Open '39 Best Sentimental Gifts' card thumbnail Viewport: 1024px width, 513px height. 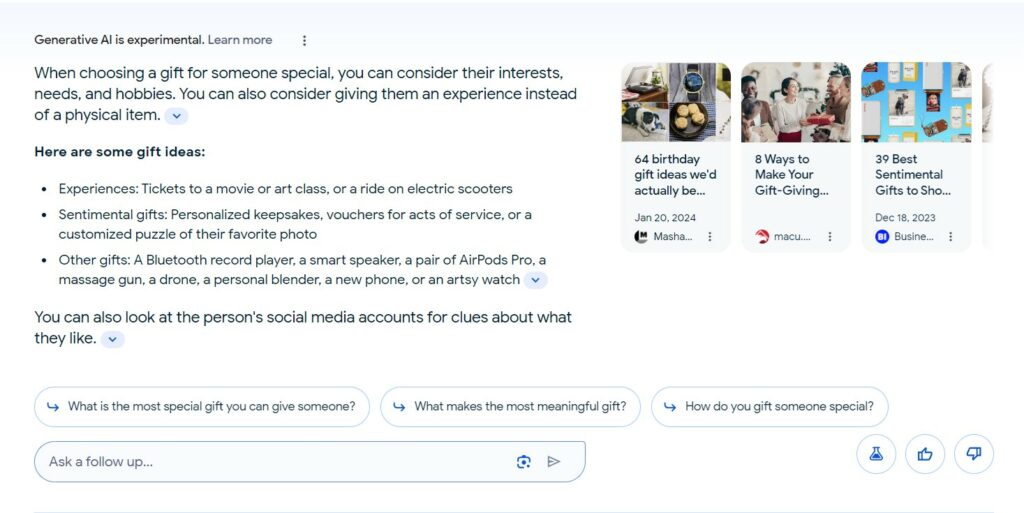point(916,102)
